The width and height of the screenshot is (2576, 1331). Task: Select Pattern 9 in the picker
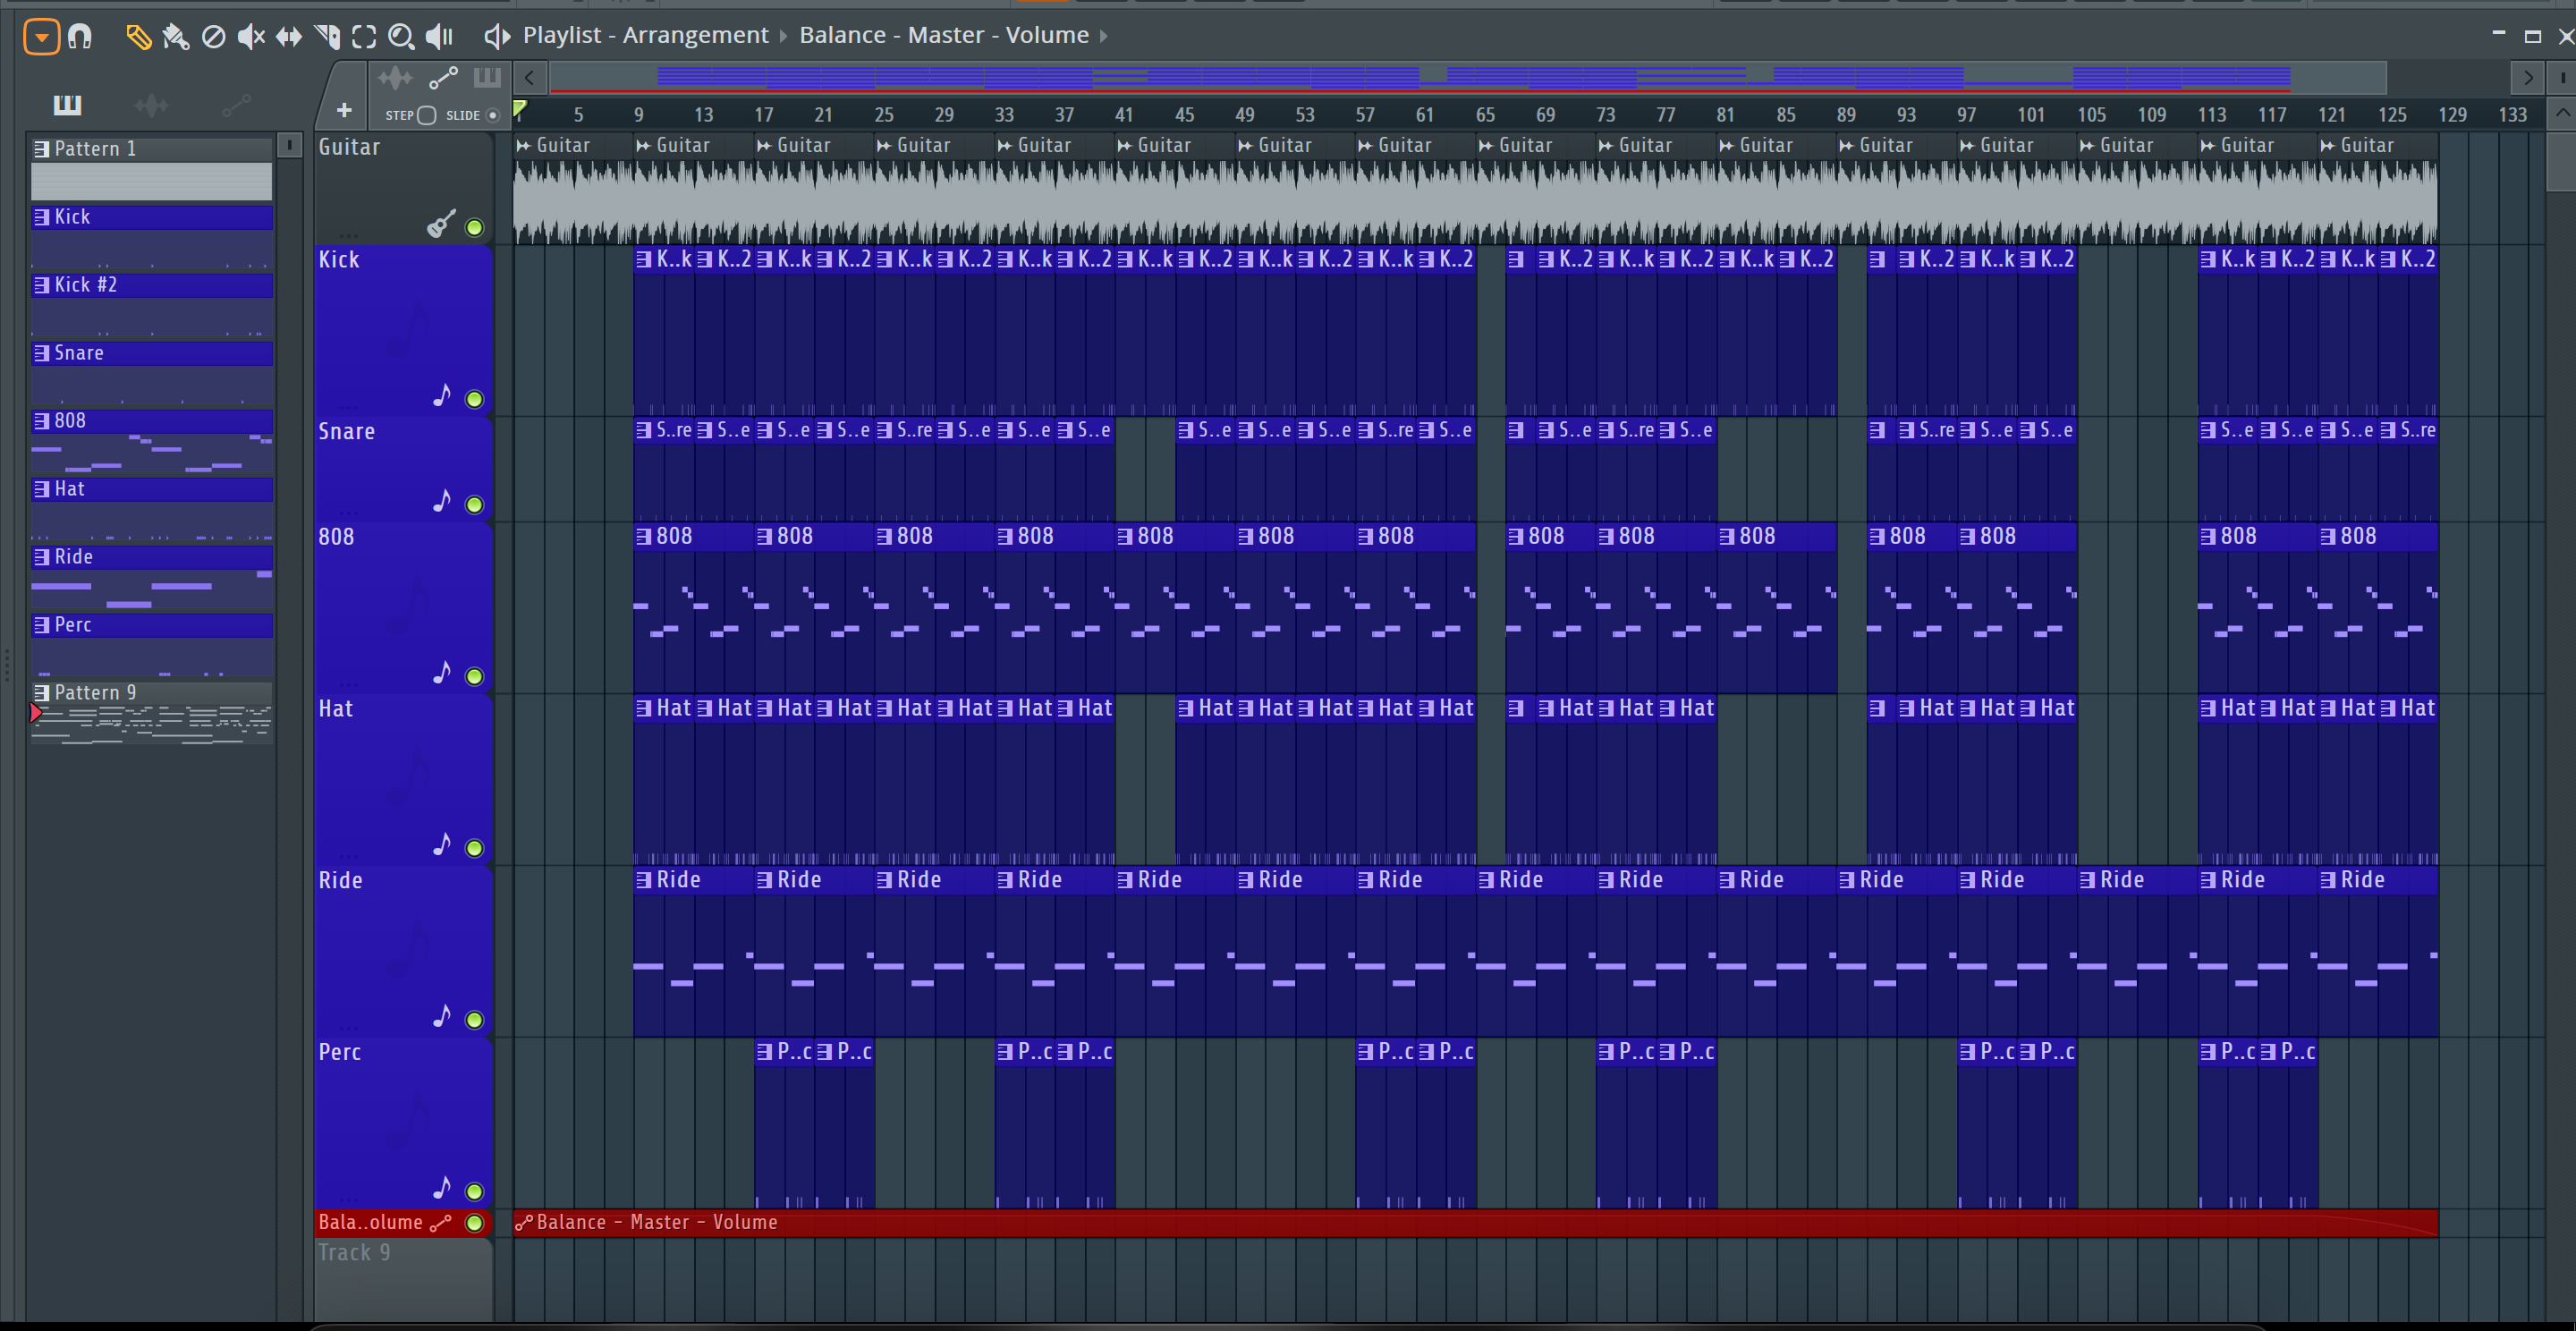click(150, 692)
